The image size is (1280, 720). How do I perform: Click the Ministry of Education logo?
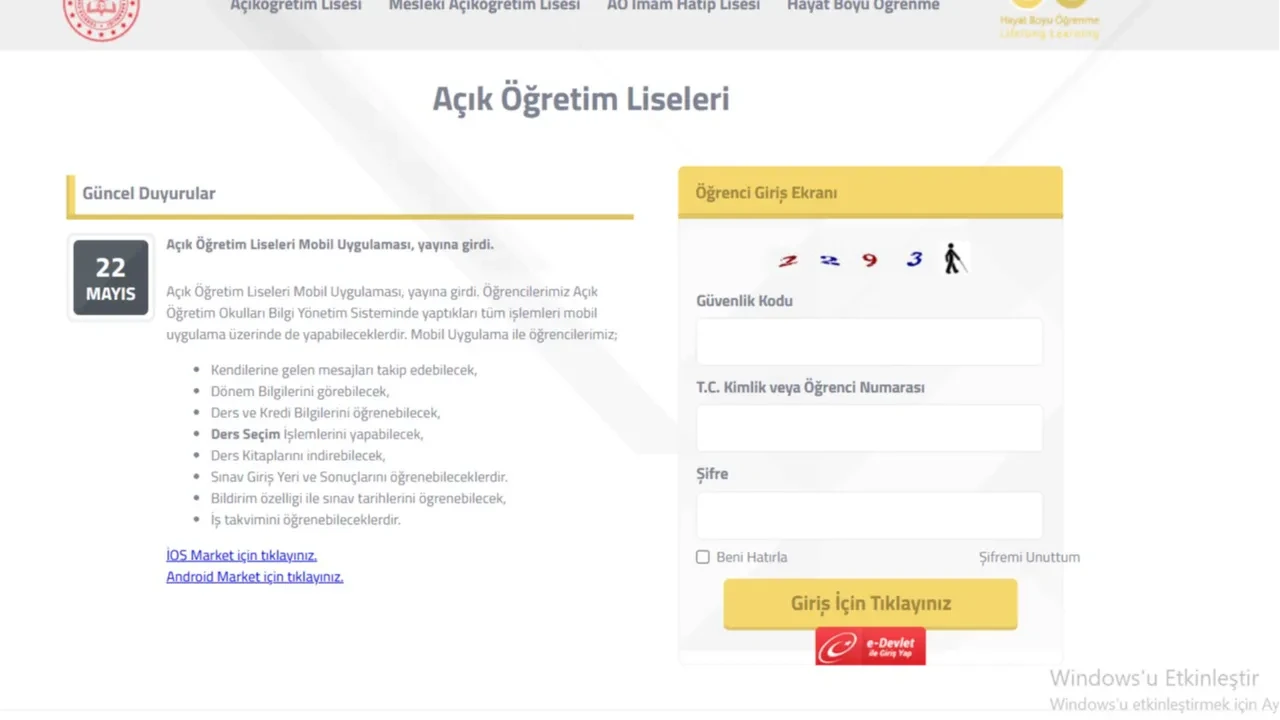point(101,18)
